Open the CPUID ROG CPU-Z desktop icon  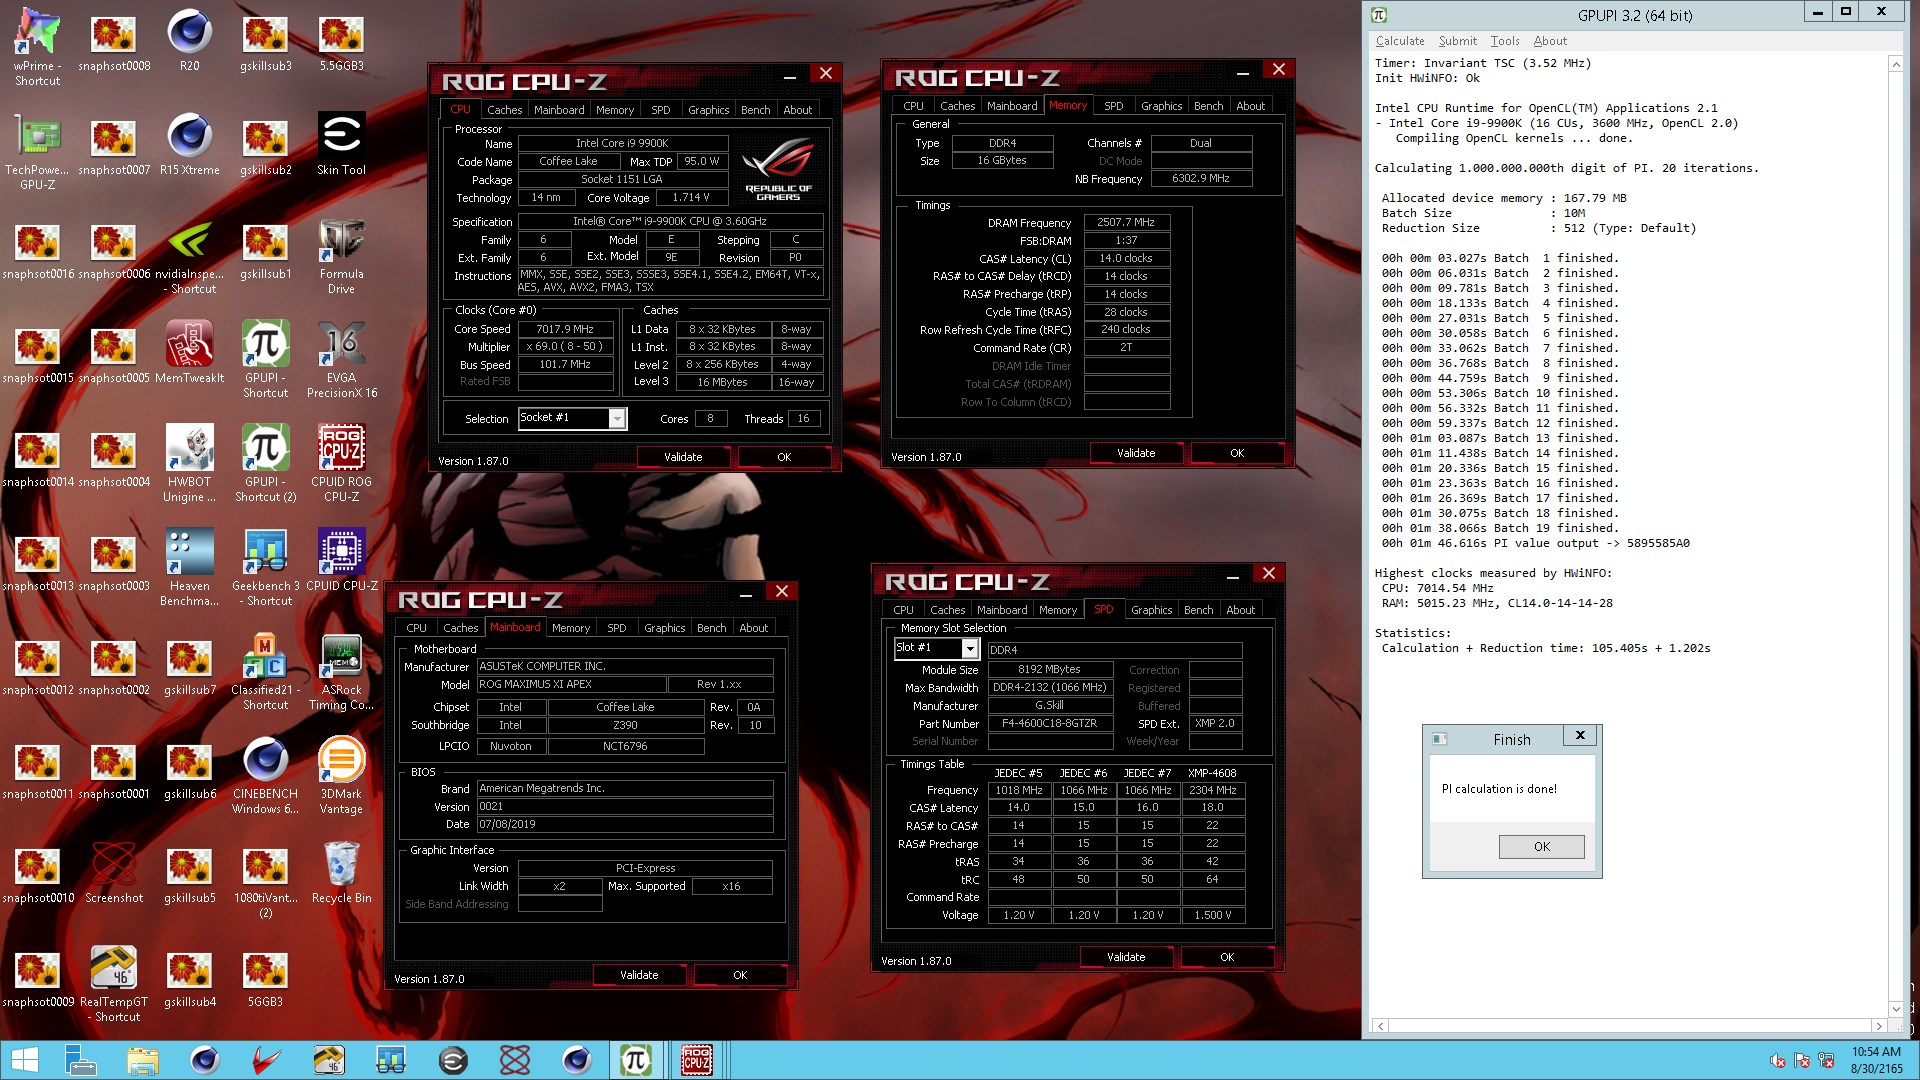tap(341, 463)
